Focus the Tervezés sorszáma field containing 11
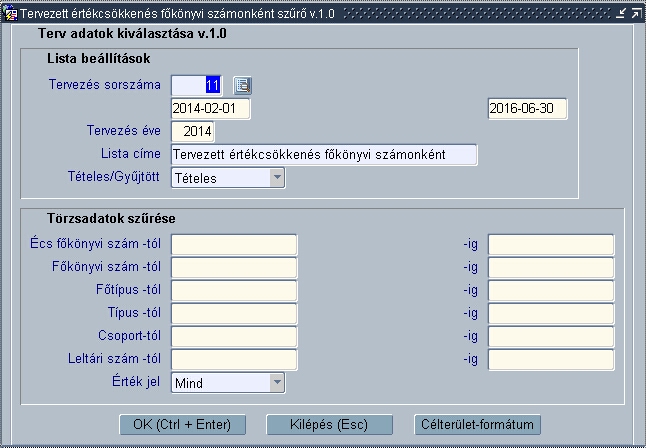 pyautogui.click(x=197, y=85)
